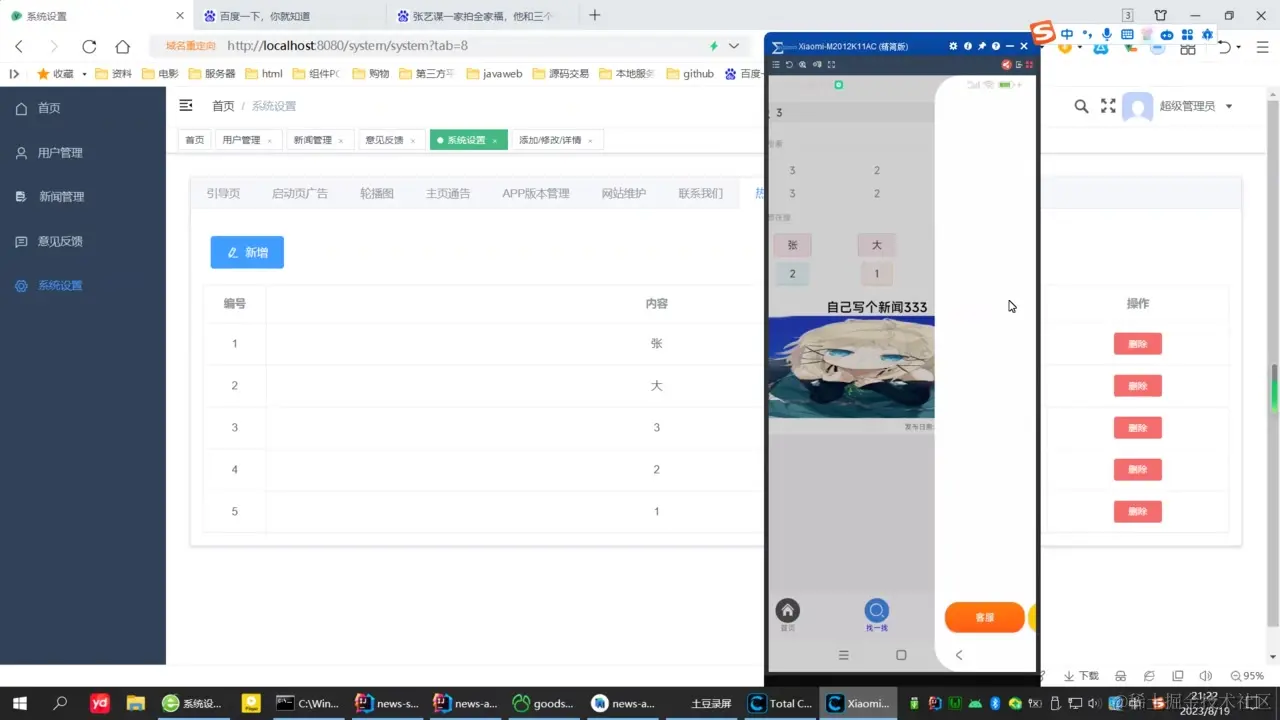The height and width of the screenshot is (720, 1280).
Task: Click the microphone icon on the IME bar
Action: point(1106,34)
